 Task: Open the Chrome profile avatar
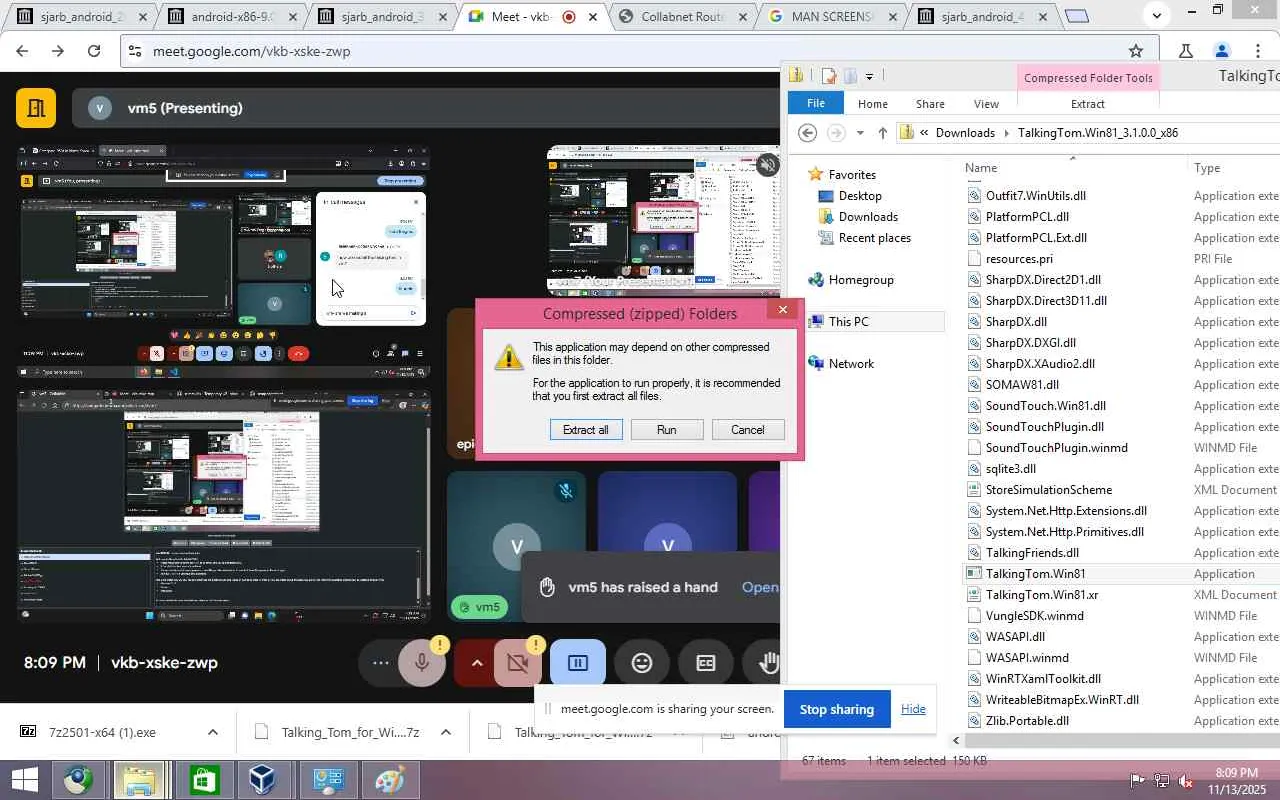1221,51
